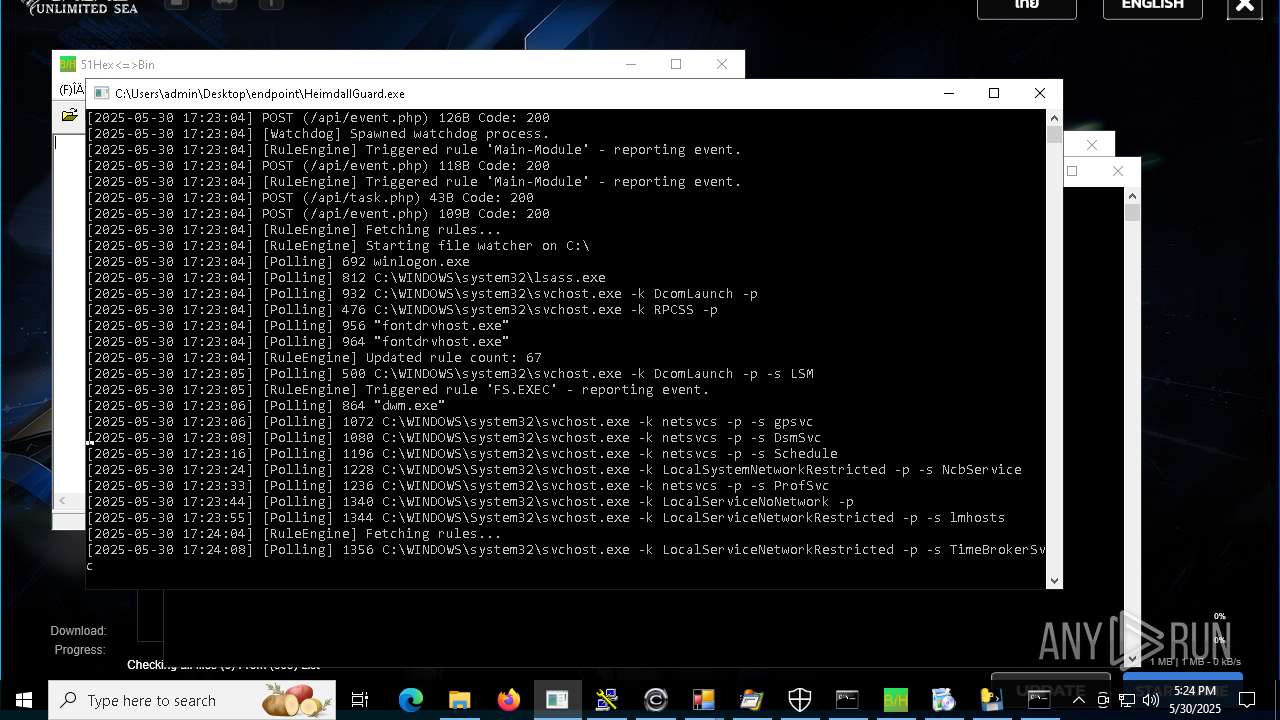Viewport: 1280px width, 720px height.
Task: Click the '864 dwm.exe' polling line
Action: [266, 406]
